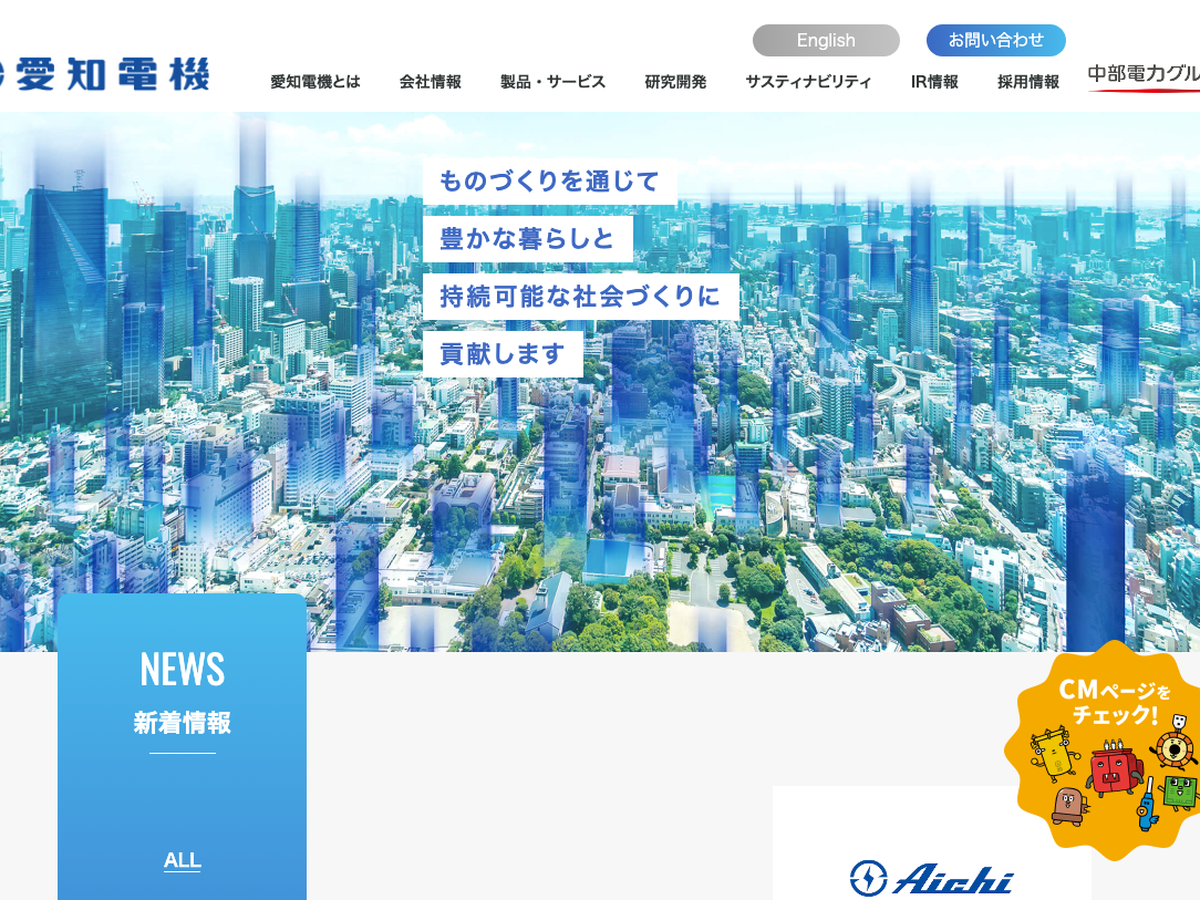This screenshot has width=1200, height=900.
Task: Click the CMページをチェック! badge text
Action: point(1113,702)
